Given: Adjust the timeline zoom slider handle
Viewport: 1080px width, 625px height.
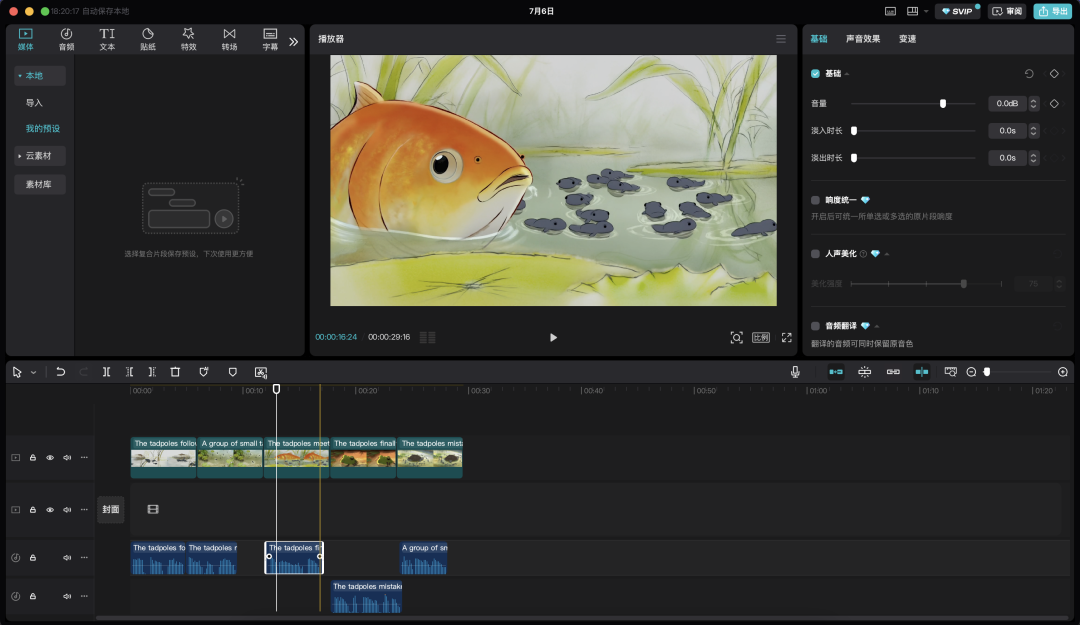Looking at the screenshot, I should [987, 372].
